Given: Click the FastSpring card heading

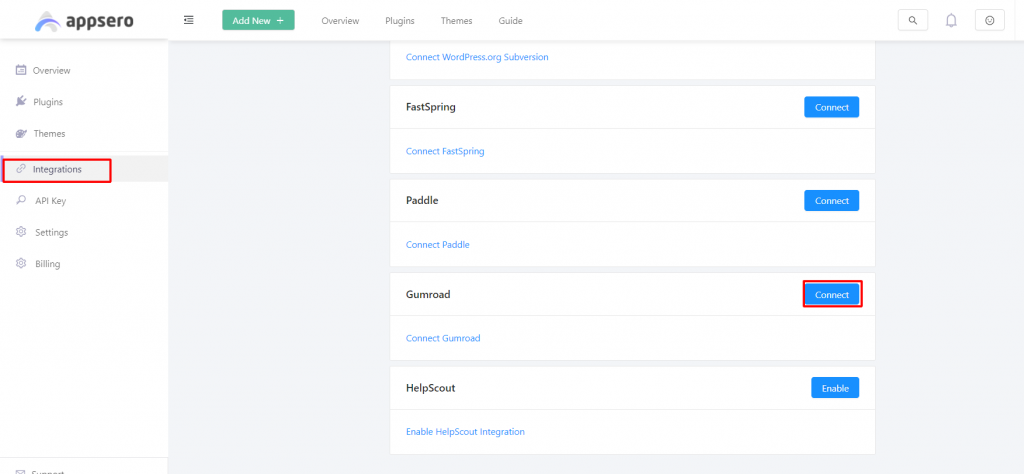Looking at the screenshot, I should (x=431, y=107).
